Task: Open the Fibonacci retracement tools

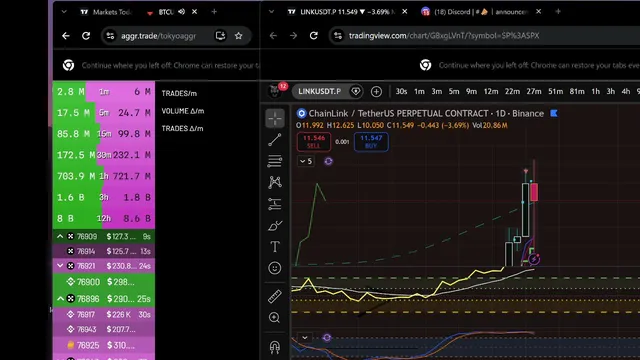Action: (275, 161)
